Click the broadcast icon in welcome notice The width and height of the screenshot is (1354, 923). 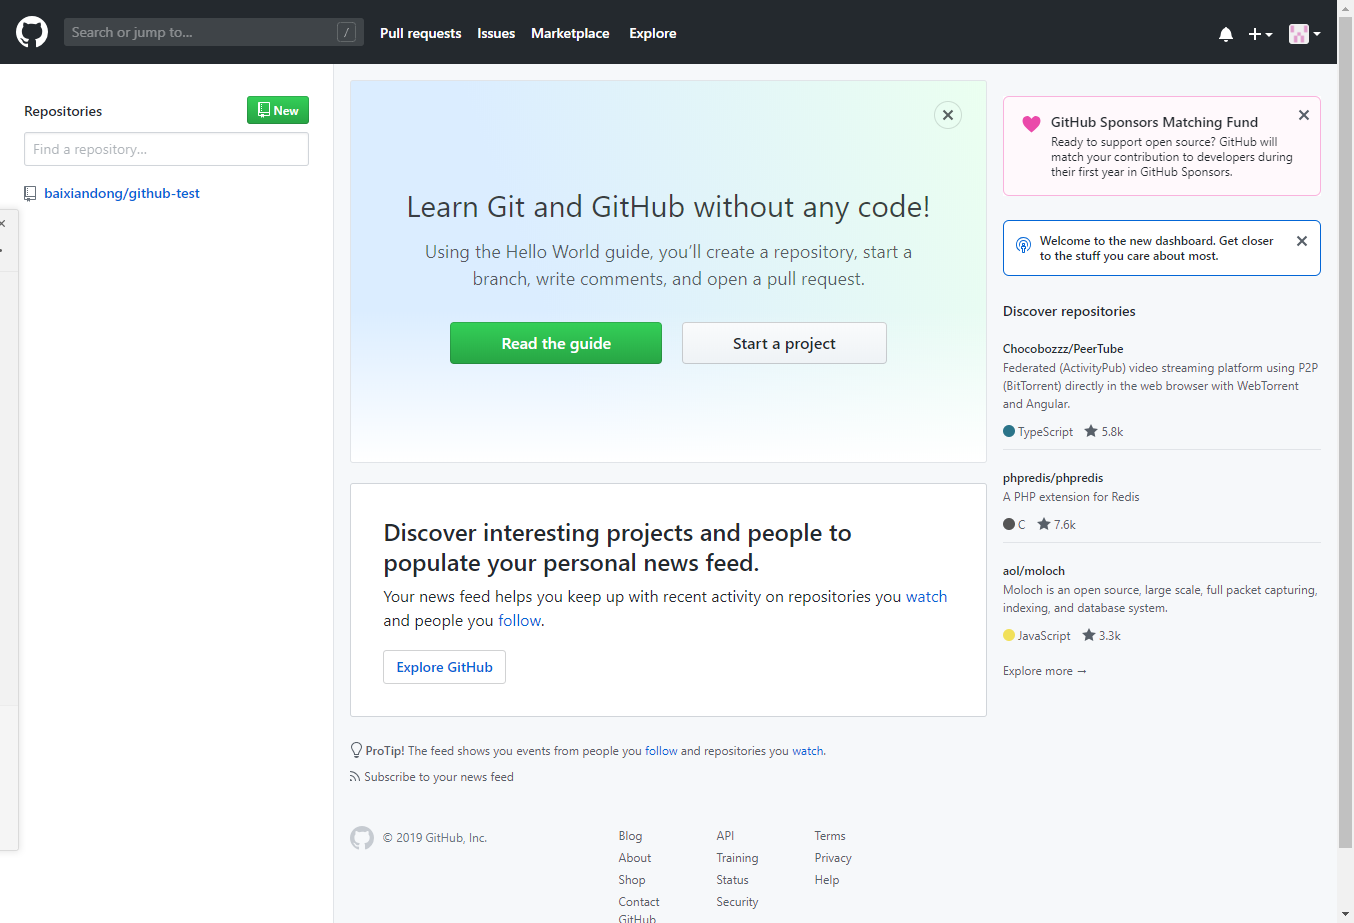(x=1023, y=245)
